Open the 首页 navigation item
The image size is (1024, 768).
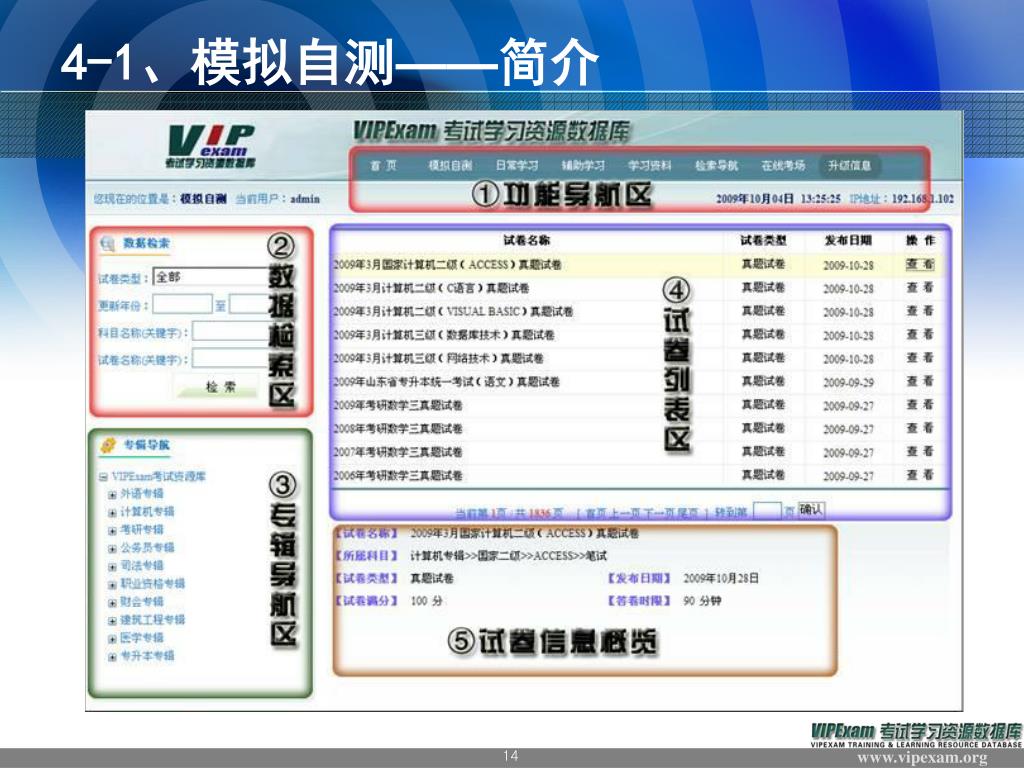point(383,166)
